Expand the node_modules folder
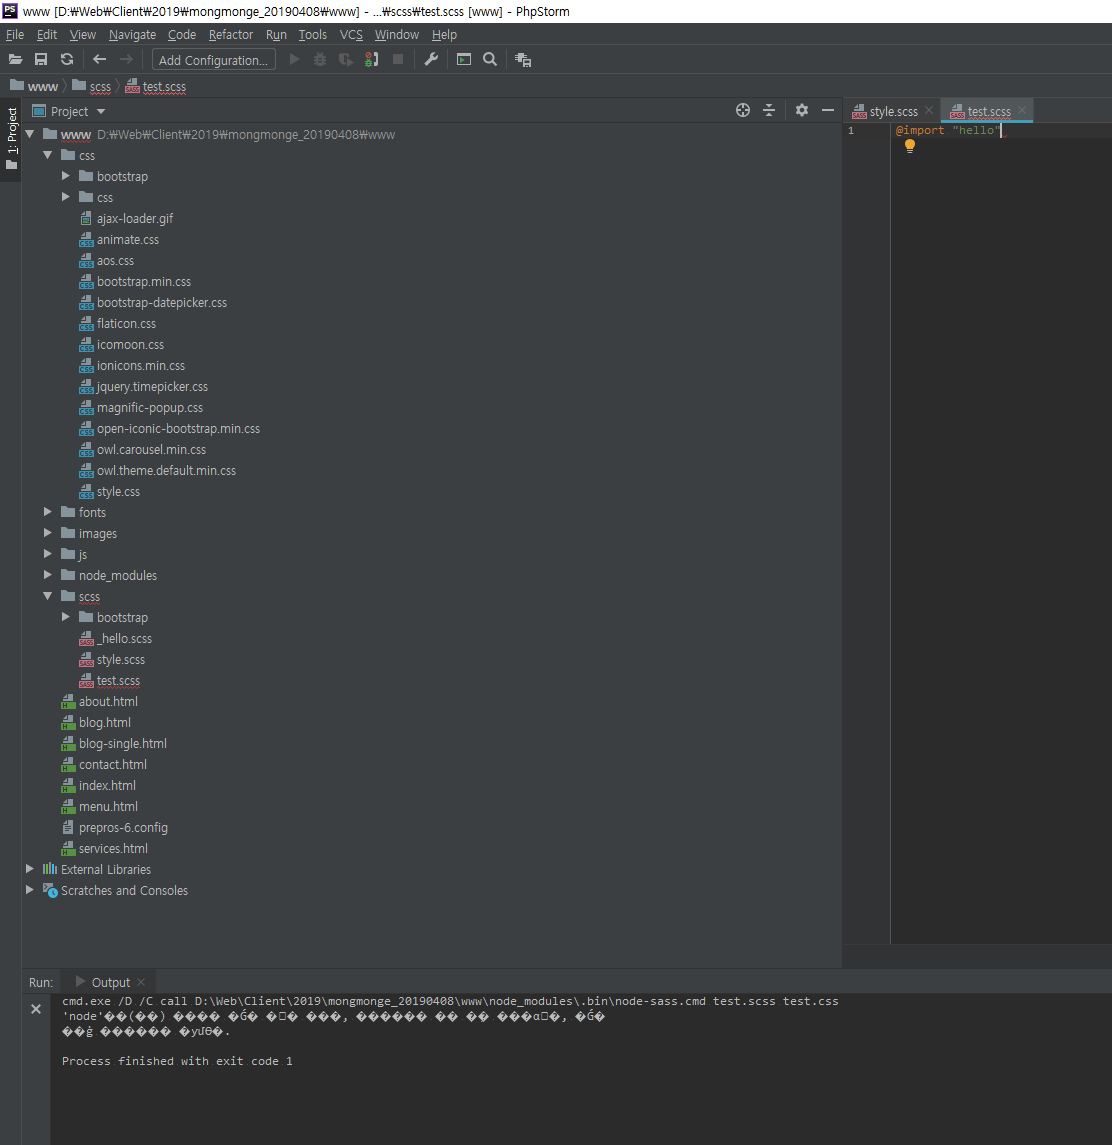 47,575
